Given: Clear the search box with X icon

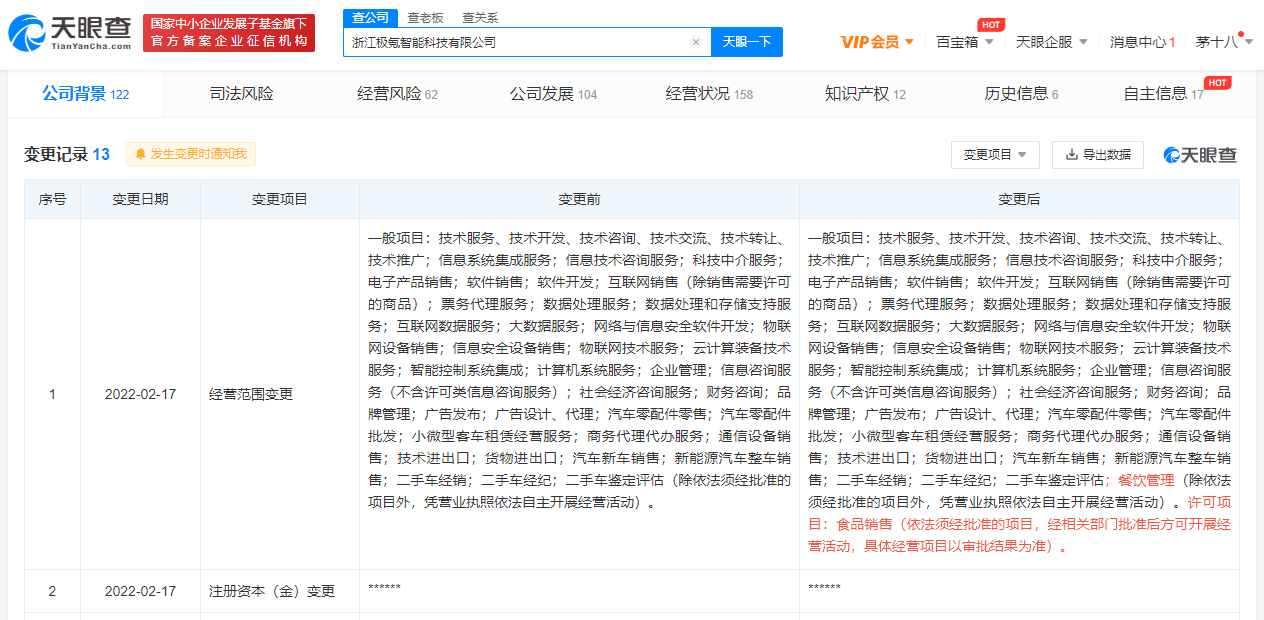Looking at the screenshot, I should [x=696, y=42].
